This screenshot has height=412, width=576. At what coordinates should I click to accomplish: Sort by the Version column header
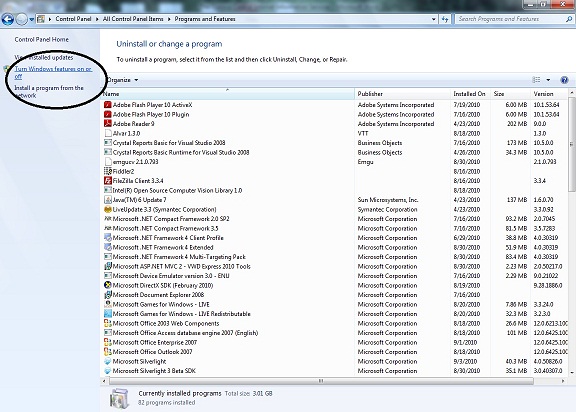(550, 94)
